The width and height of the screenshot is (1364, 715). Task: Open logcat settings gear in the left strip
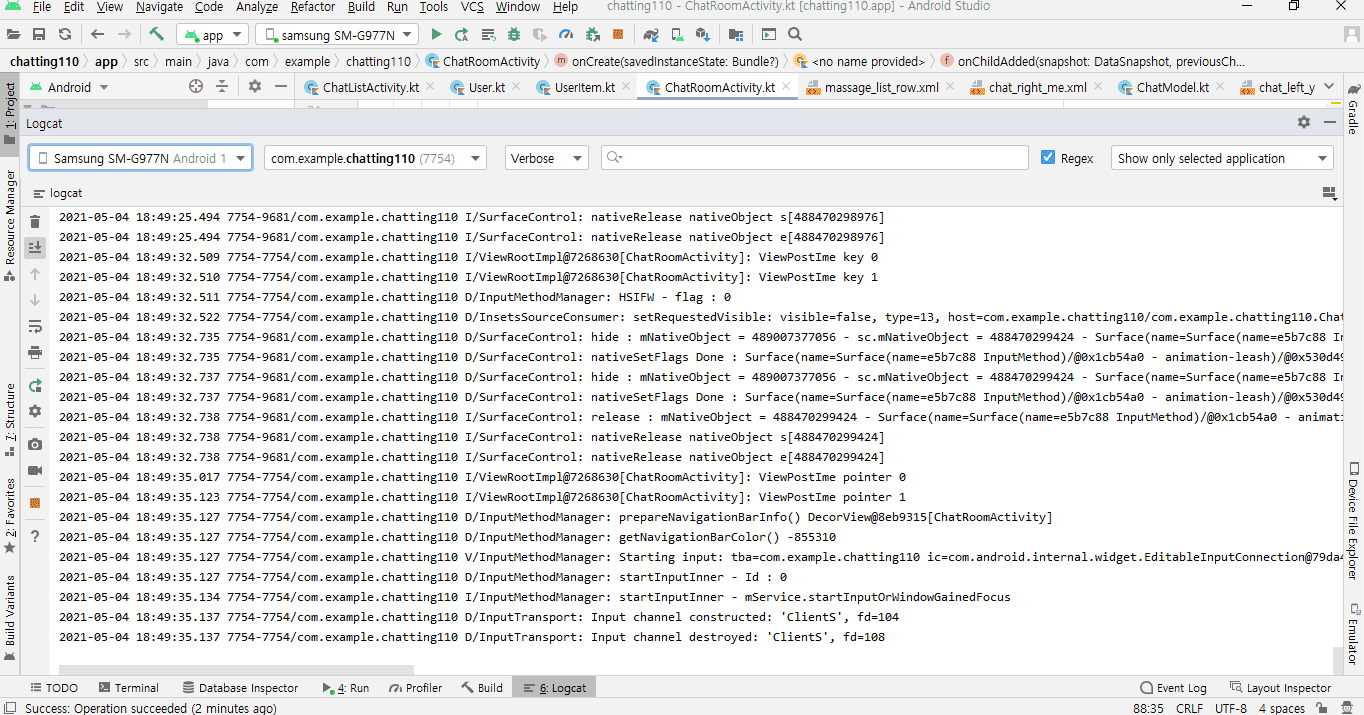click(35, 411)
